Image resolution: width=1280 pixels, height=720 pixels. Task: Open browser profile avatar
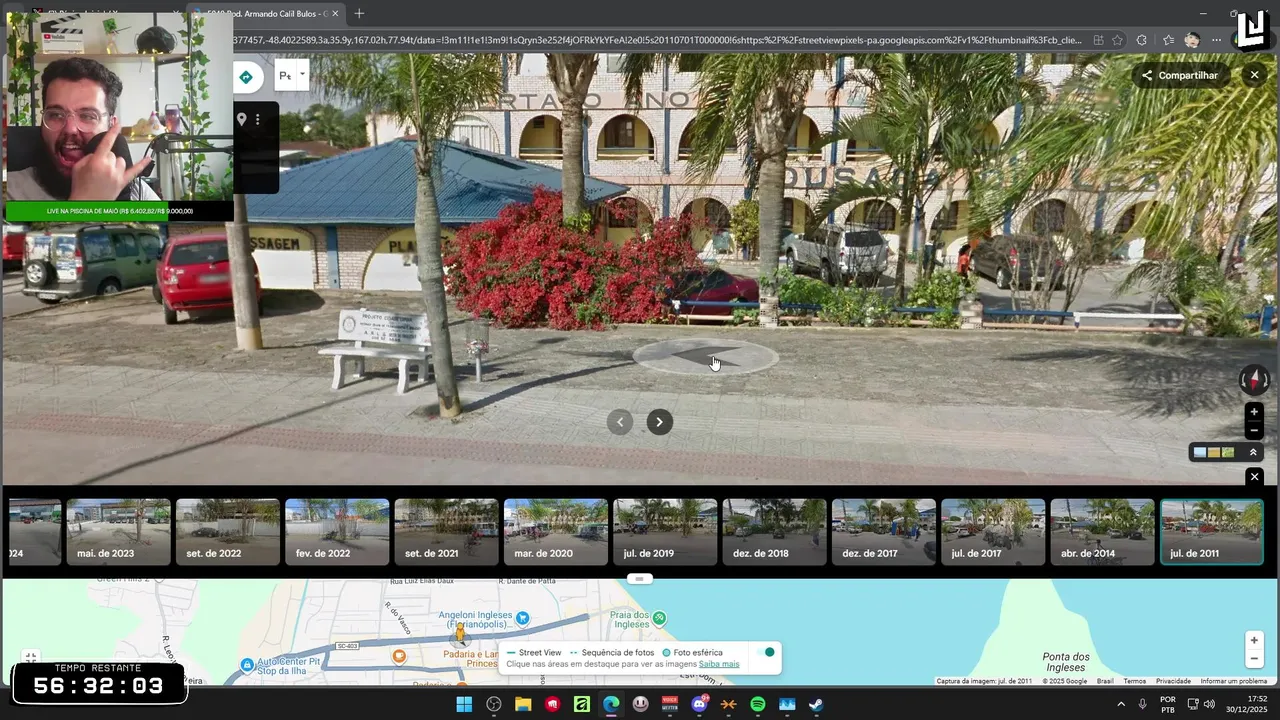[x=1192, y=40]
